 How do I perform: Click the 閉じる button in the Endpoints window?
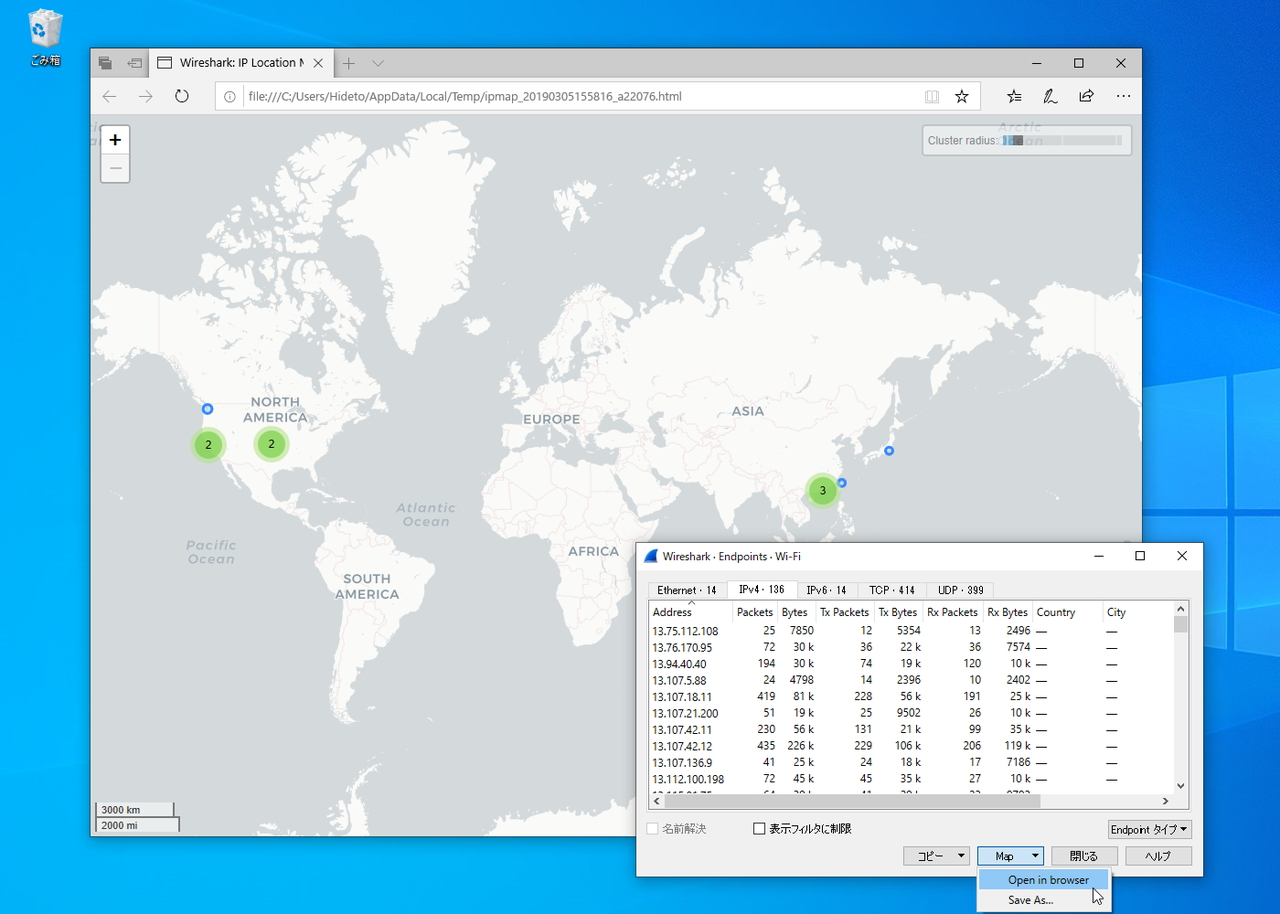tap(1084, 856)
